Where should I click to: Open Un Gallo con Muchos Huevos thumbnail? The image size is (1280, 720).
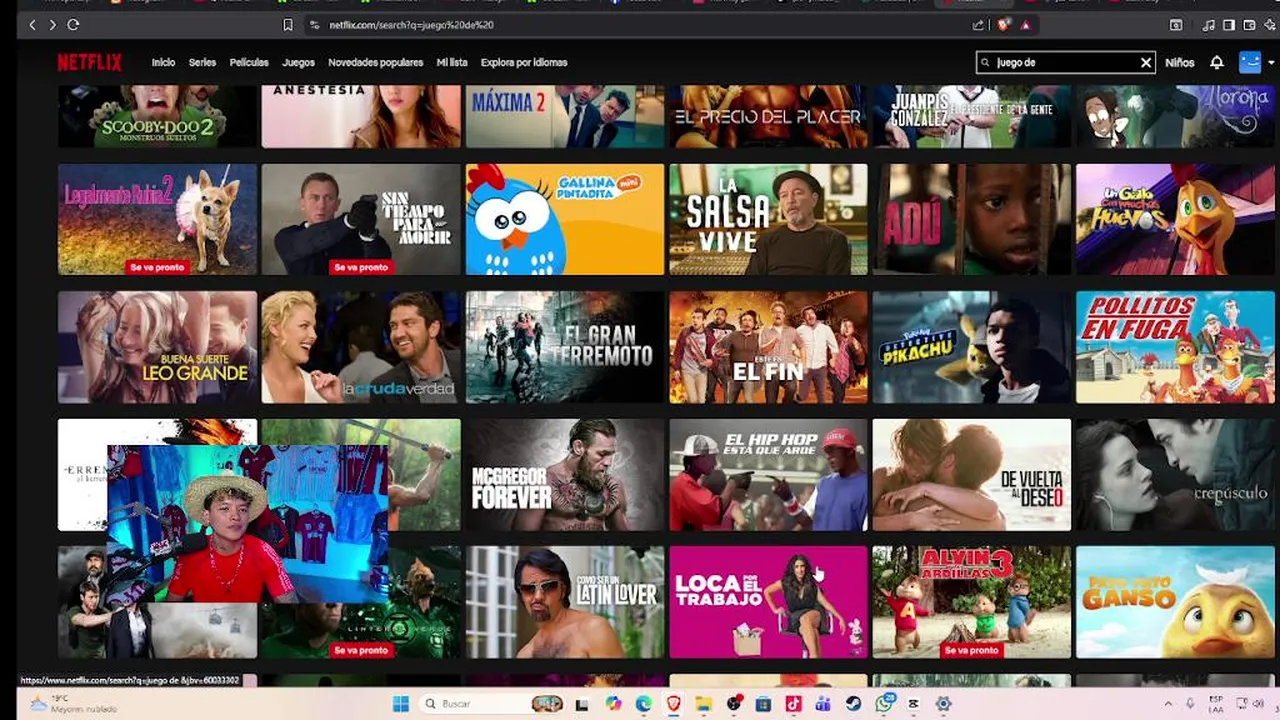[1175, 219]
